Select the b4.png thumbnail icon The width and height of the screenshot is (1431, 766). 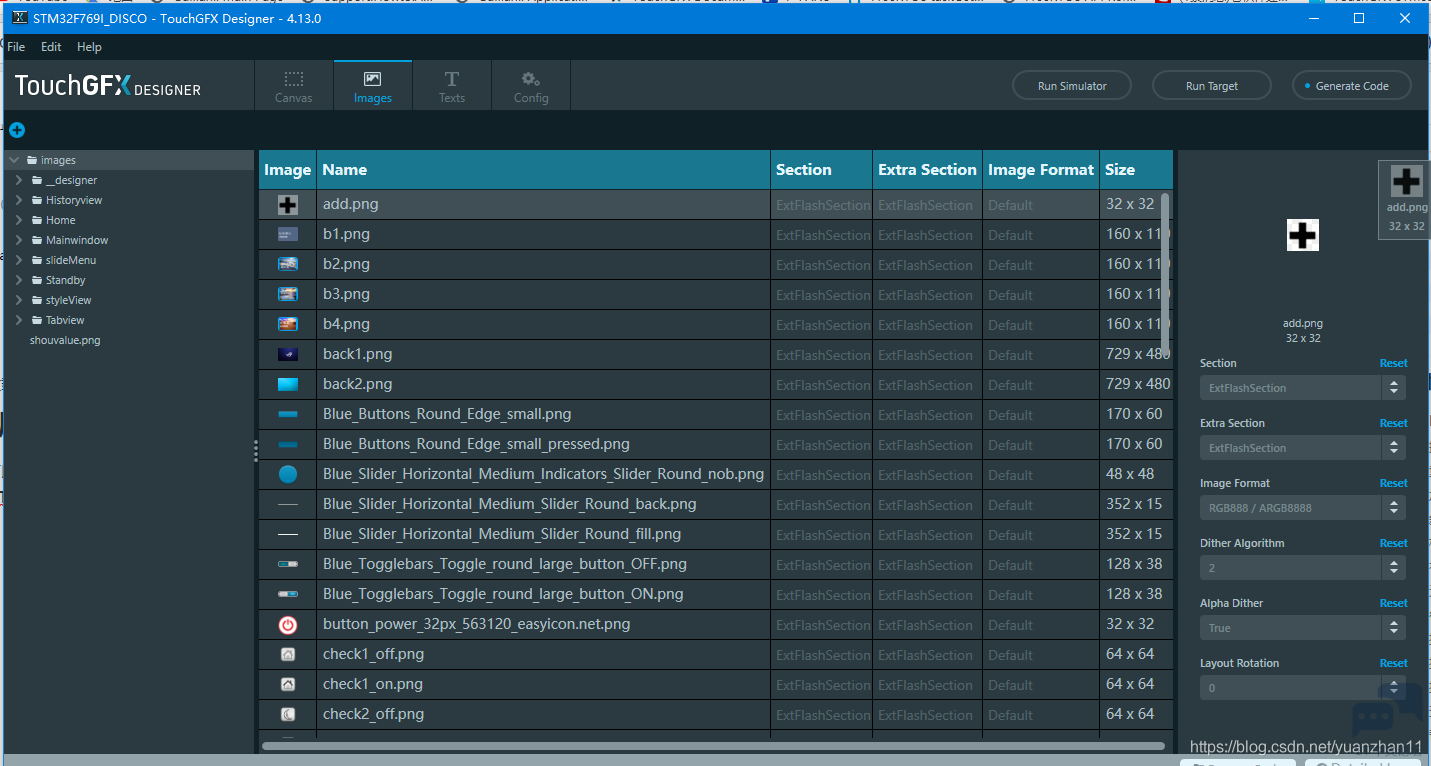pos(288,324)
